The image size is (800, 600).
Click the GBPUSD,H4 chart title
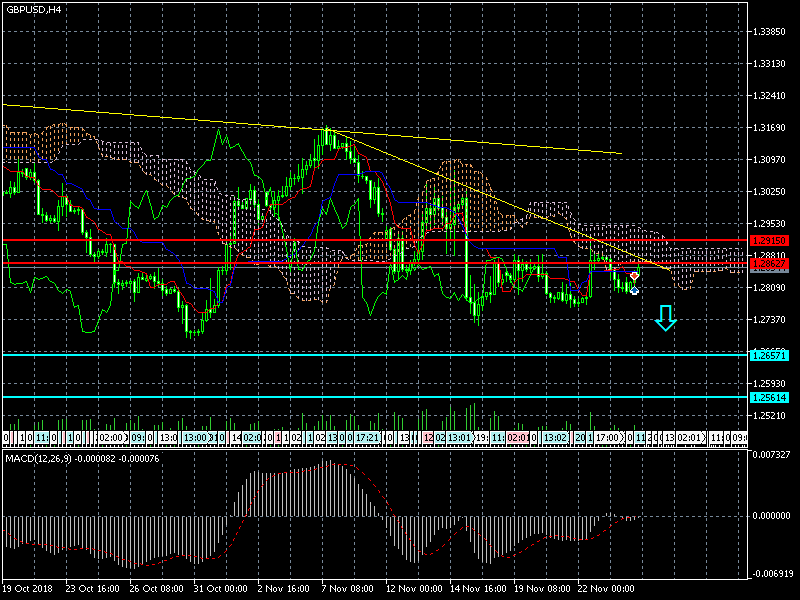(34, 9)
